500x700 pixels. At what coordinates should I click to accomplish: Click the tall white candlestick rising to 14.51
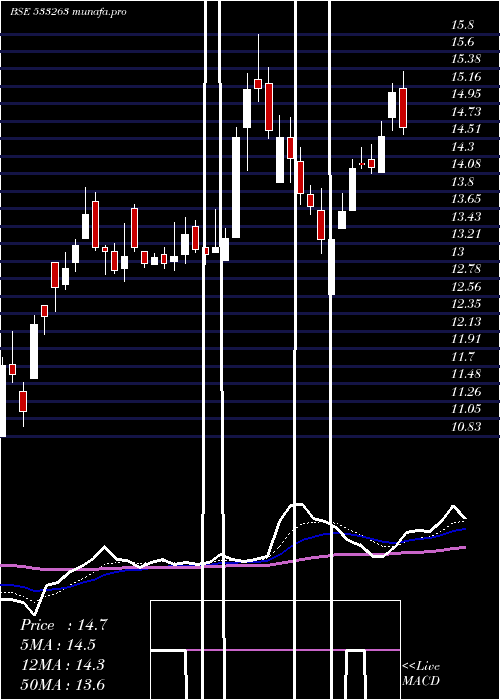tap(236, 188)
